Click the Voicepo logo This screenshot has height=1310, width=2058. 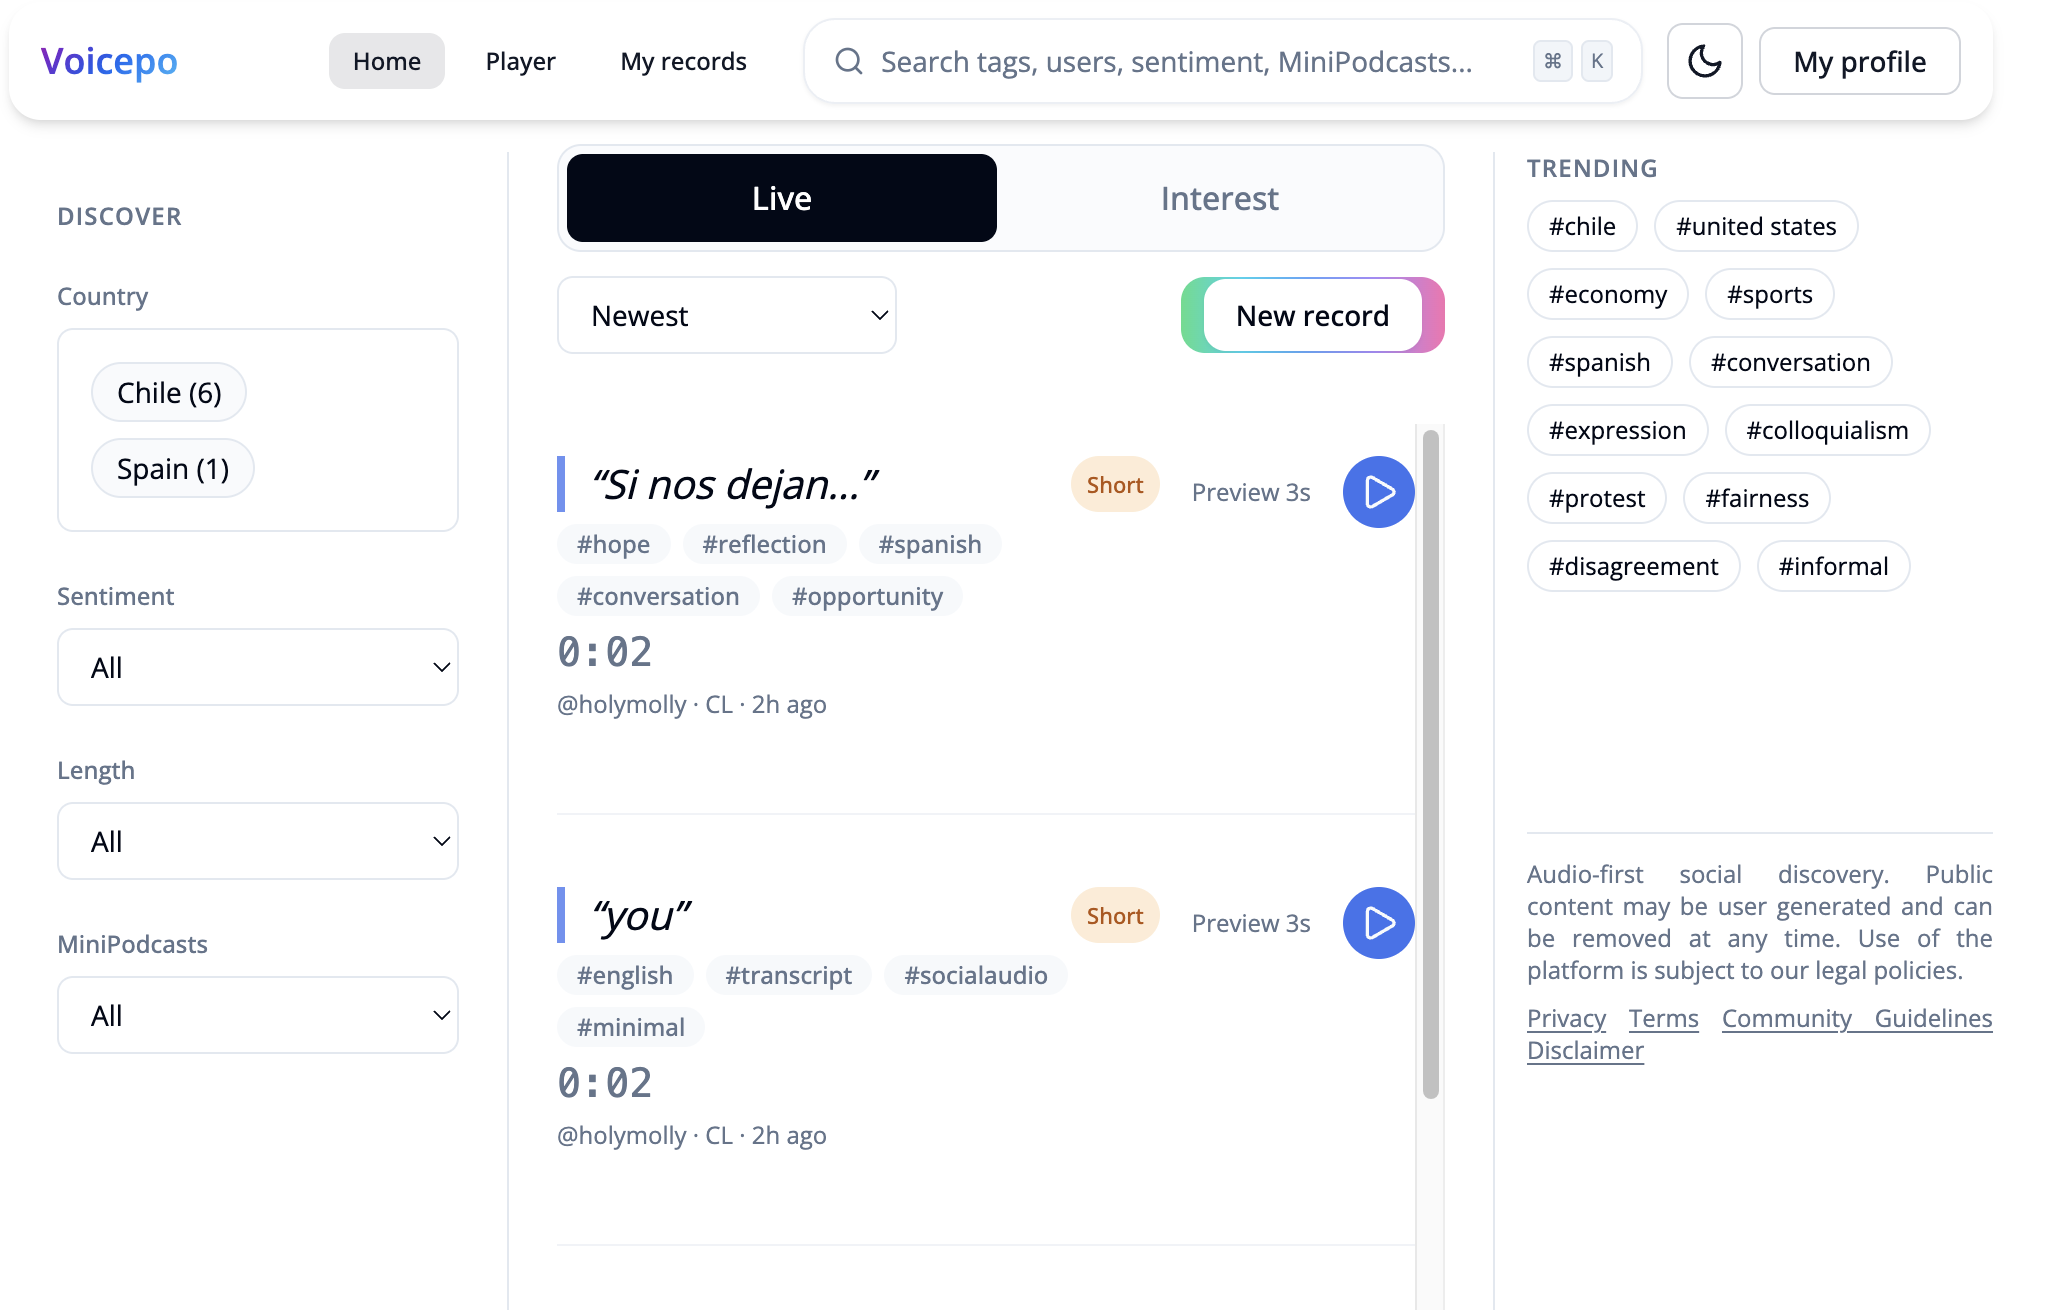[109, 61]
